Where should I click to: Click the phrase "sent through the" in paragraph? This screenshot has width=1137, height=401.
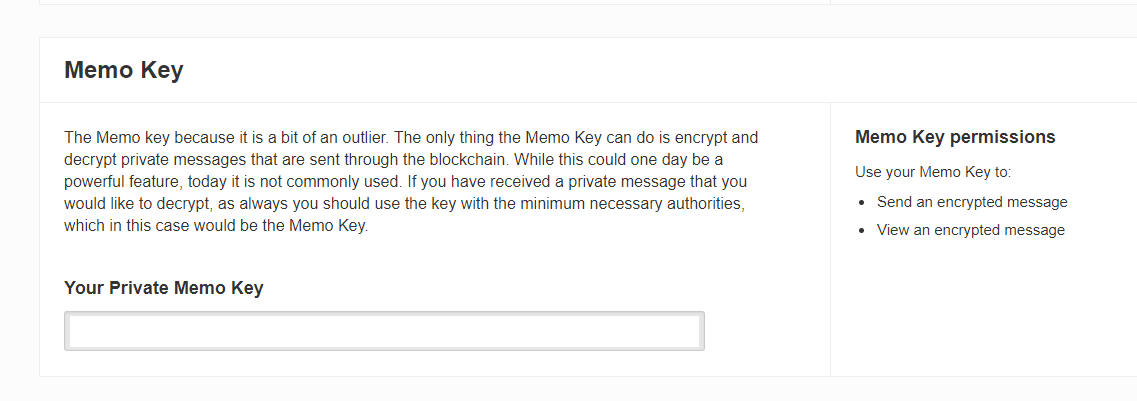coord(380,160)
